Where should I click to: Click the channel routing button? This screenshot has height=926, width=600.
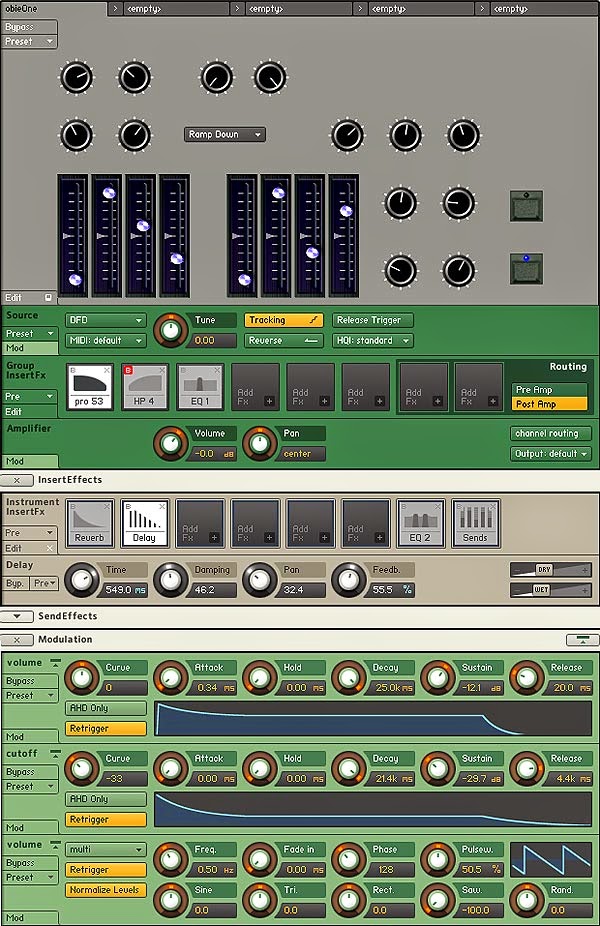(x=551, y=433)
